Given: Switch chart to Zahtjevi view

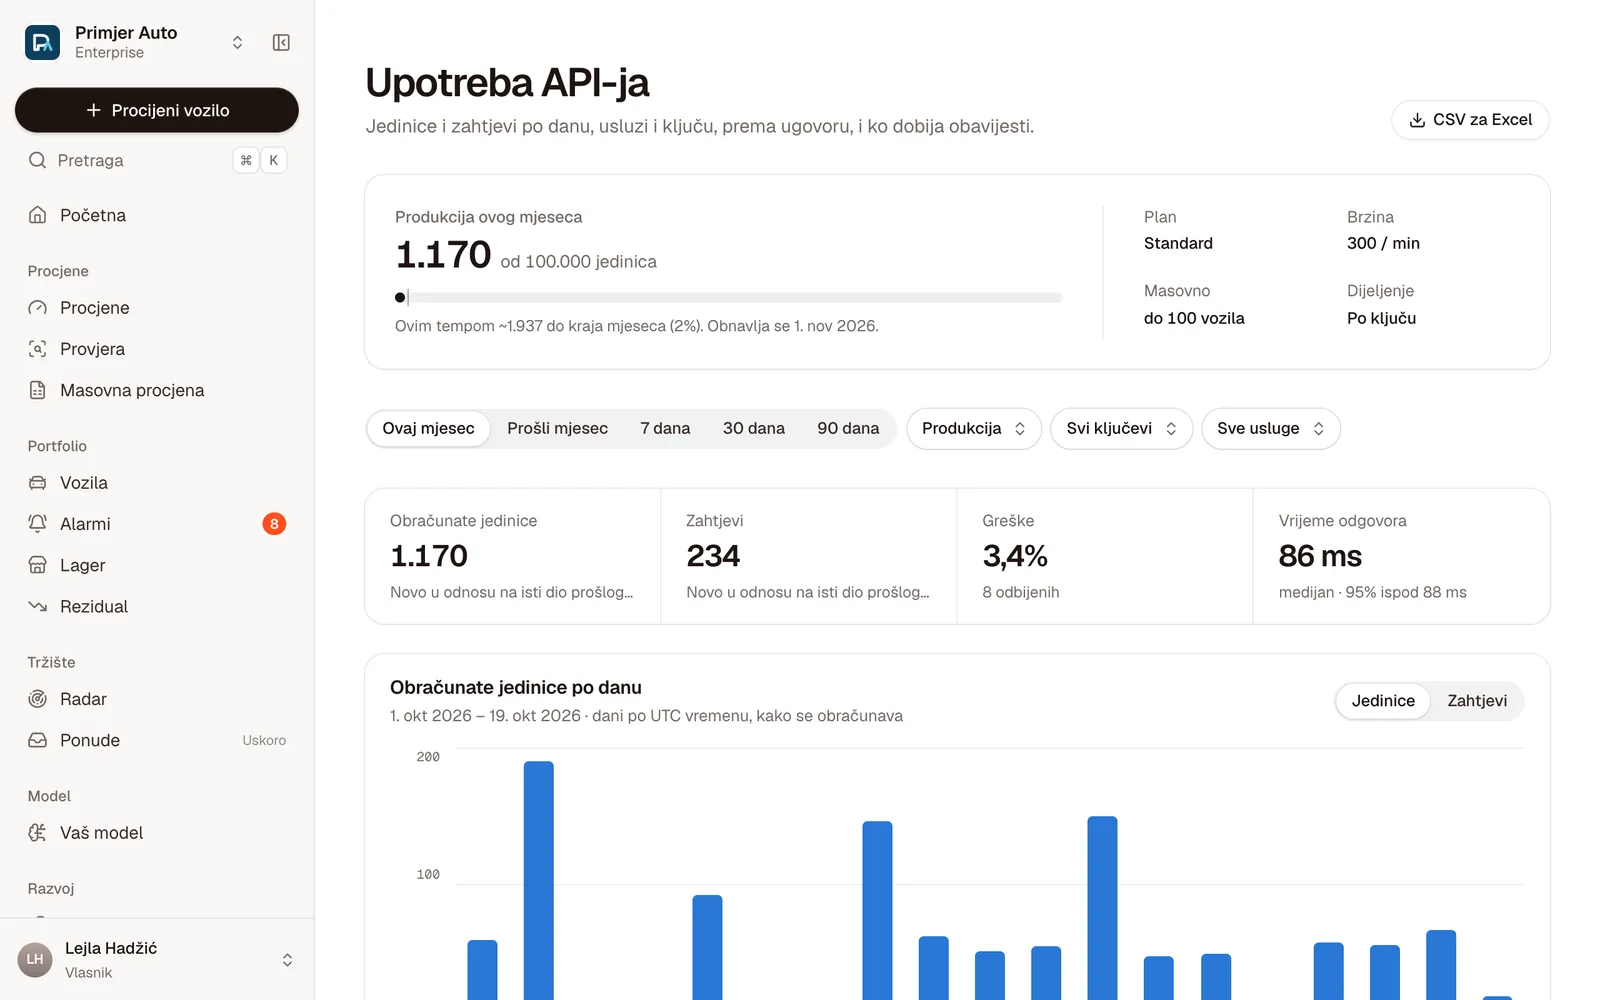Looking at the screenshot, I should point(1477,701).
